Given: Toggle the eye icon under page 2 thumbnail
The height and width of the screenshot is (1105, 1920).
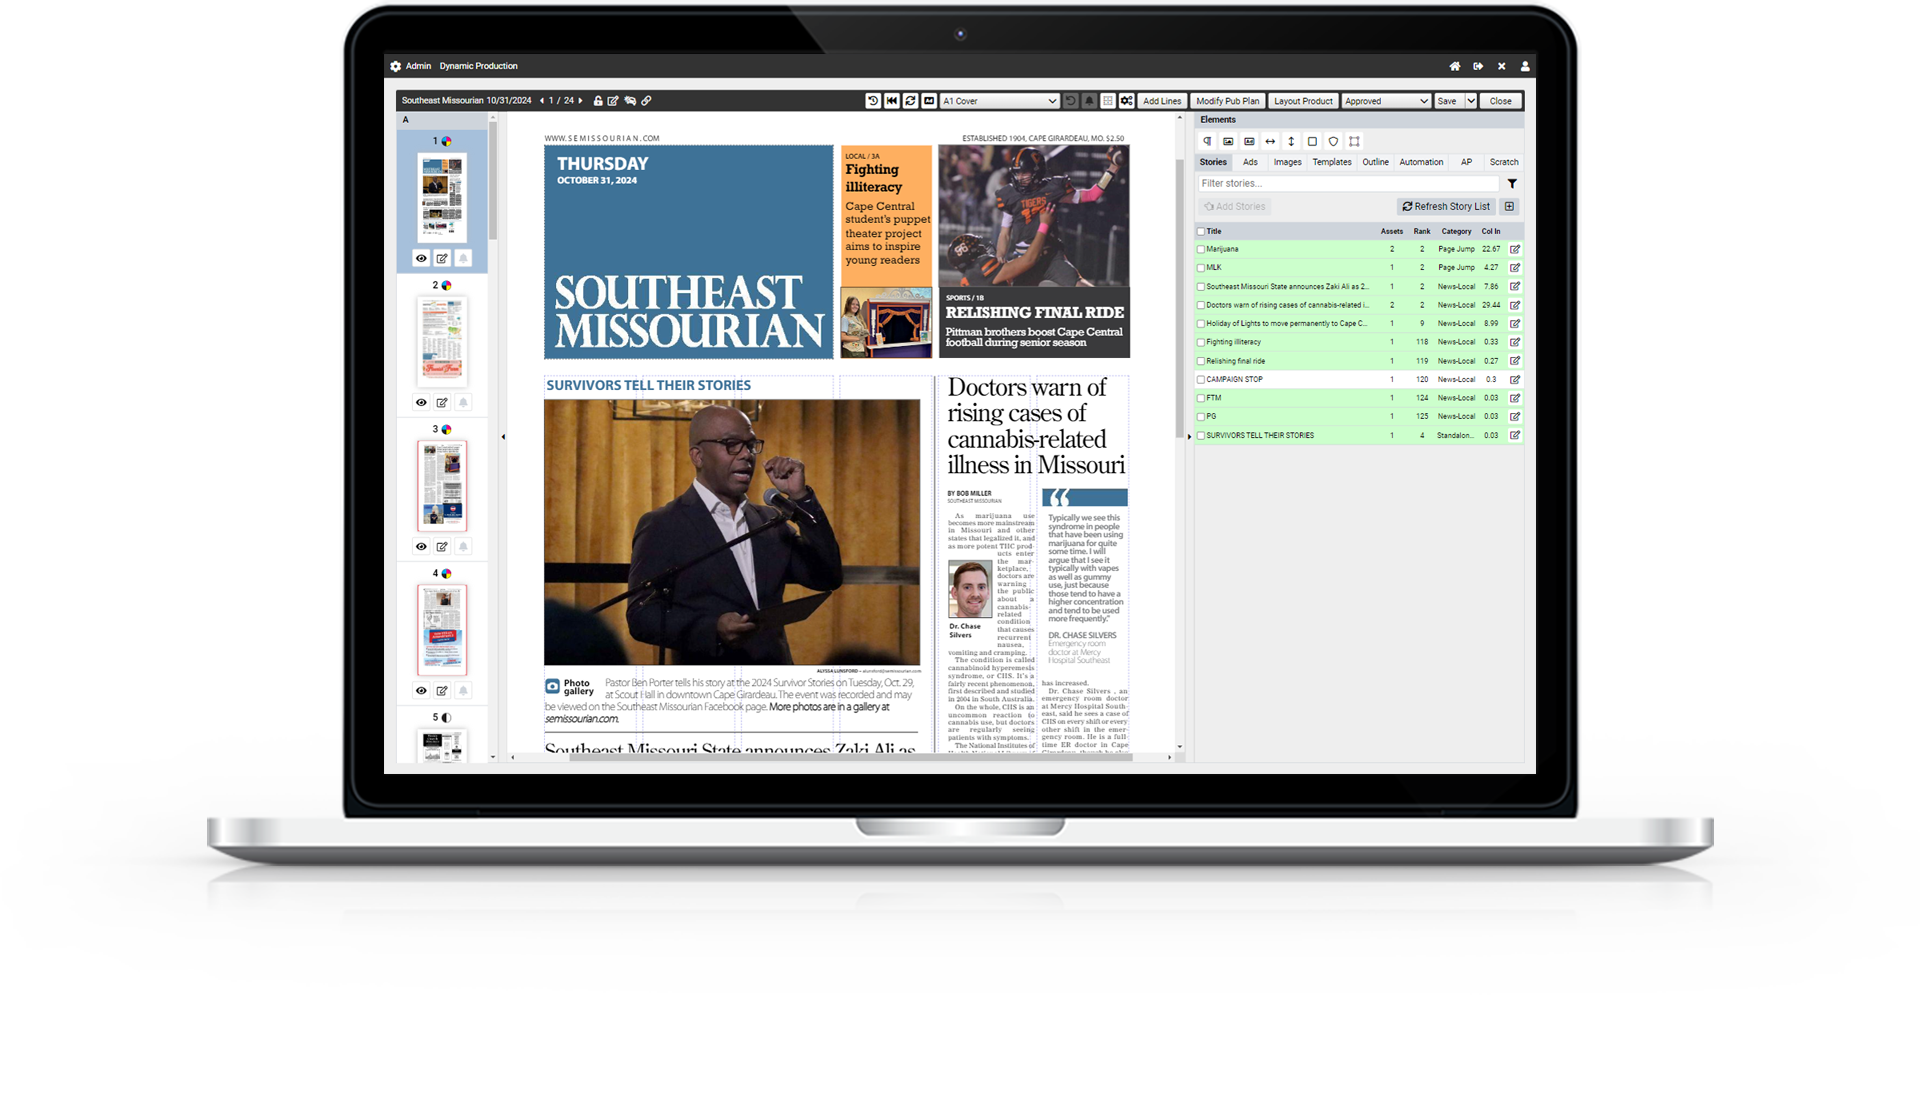Looking at the screenshot, I should pos(421,403).
